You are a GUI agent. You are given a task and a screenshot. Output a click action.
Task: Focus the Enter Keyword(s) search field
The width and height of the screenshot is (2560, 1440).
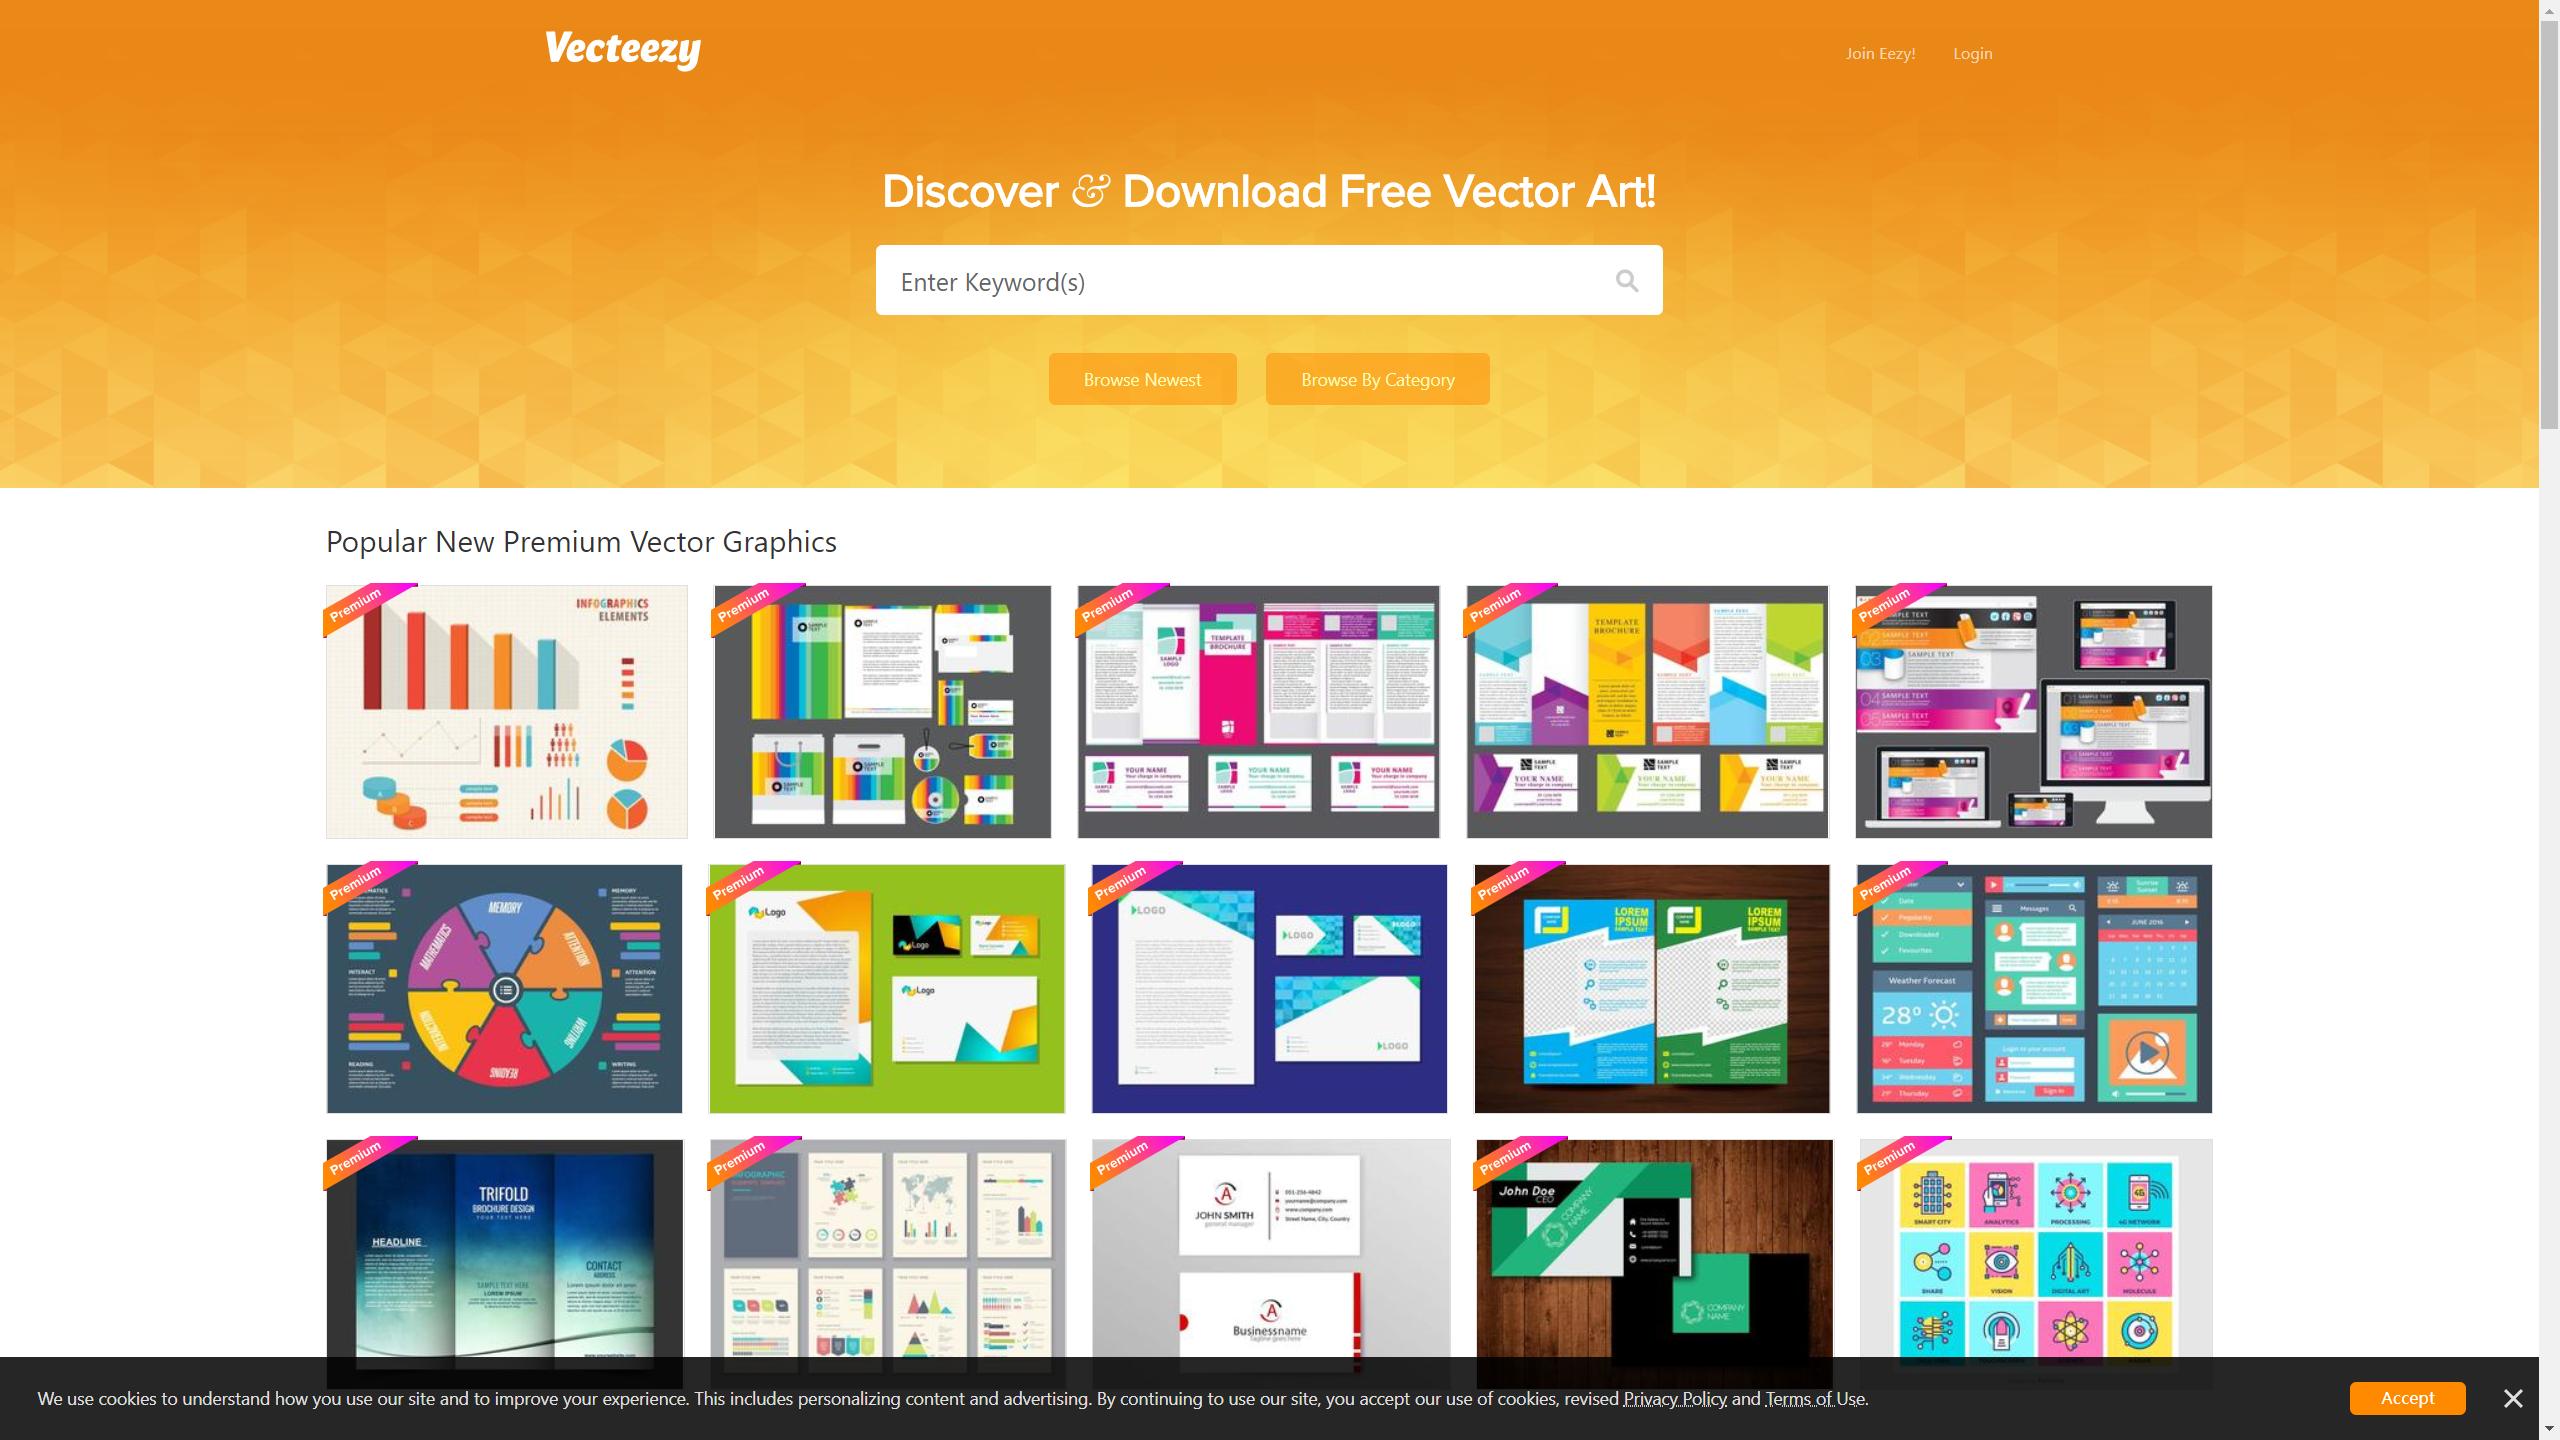1240,281
